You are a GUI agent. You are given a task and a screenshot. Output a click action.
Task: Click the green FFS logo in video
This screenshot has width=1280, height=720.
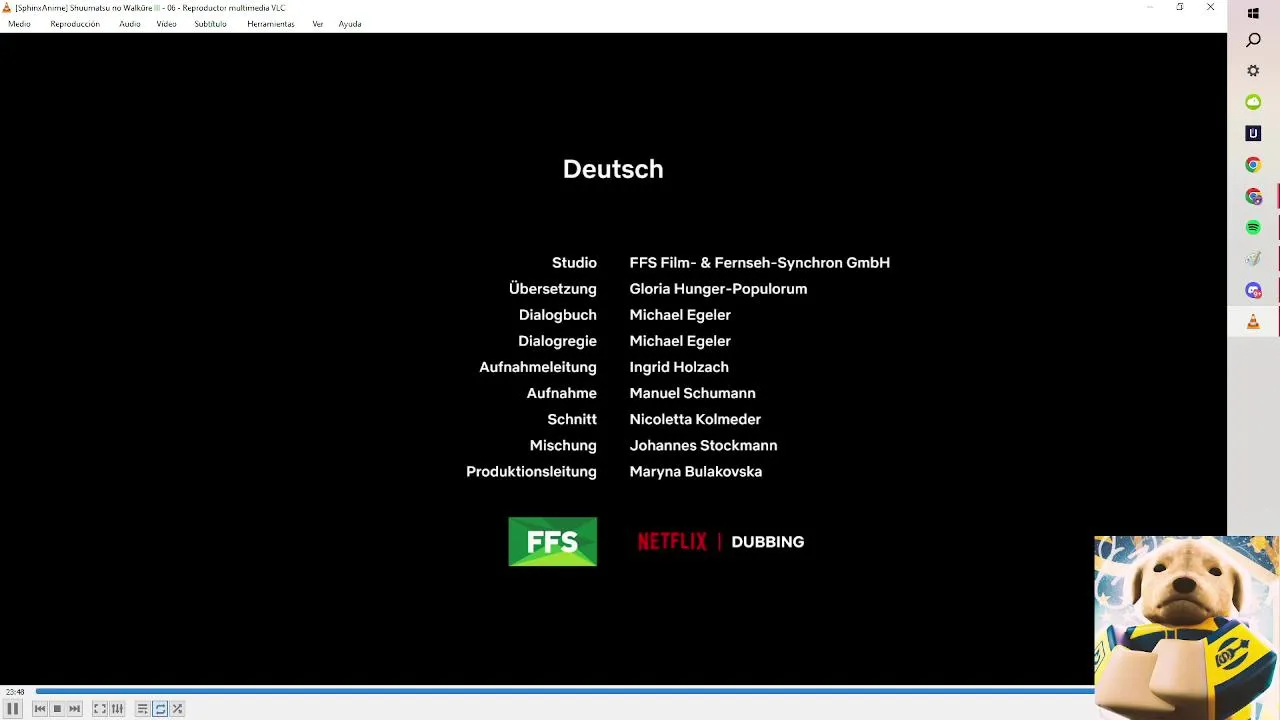pos(553,542)
